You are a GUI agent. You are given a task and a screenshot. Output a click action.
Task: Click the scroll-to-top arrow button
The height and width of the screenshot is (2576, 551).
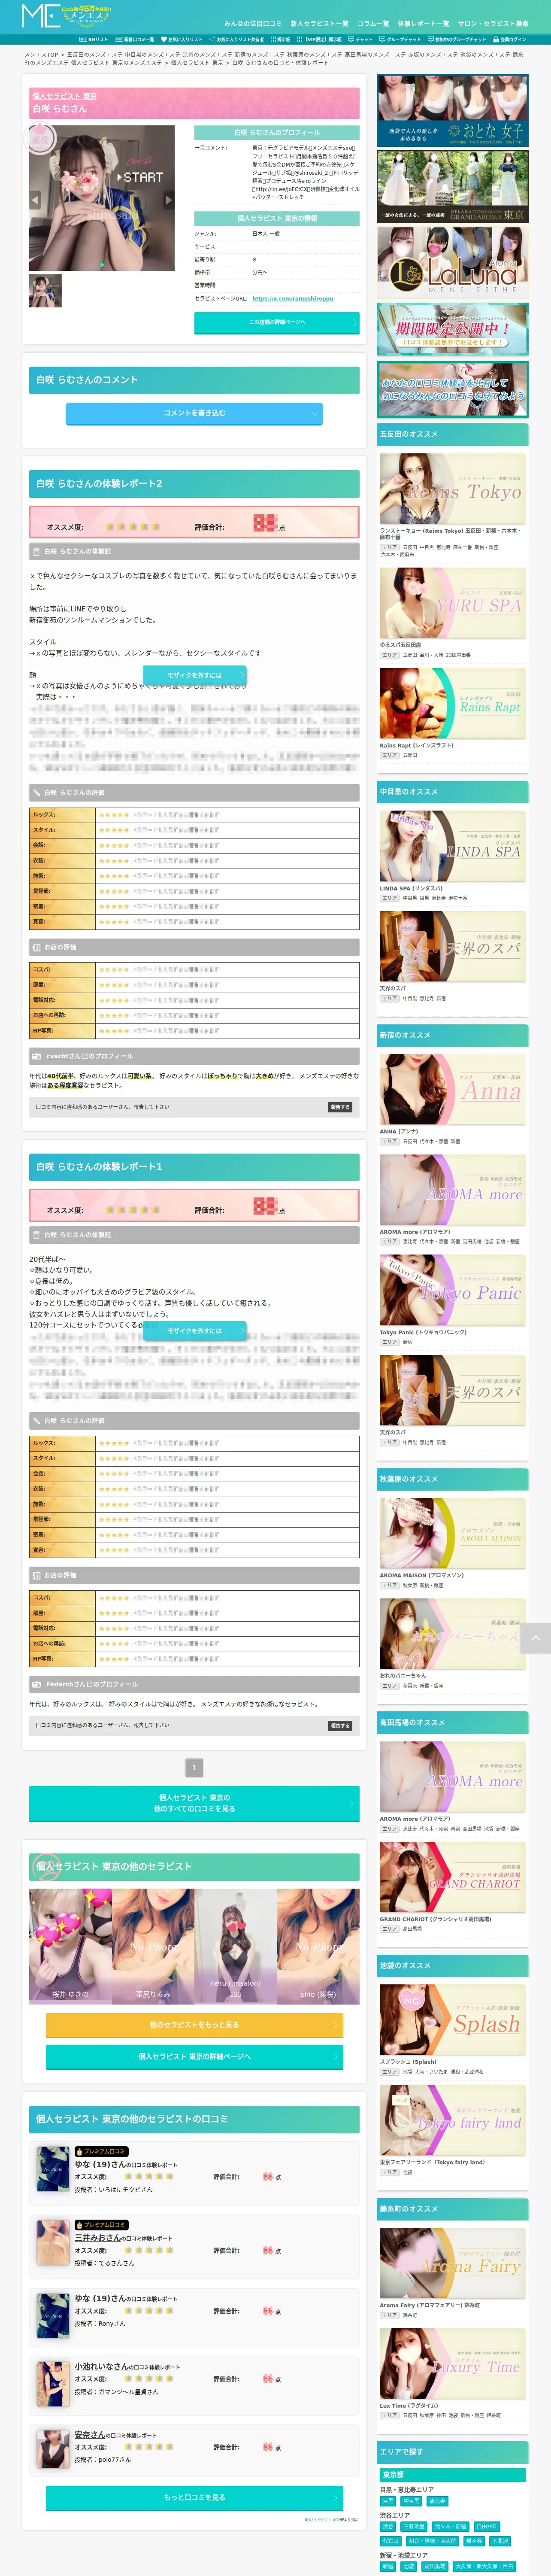(535, 1638)
